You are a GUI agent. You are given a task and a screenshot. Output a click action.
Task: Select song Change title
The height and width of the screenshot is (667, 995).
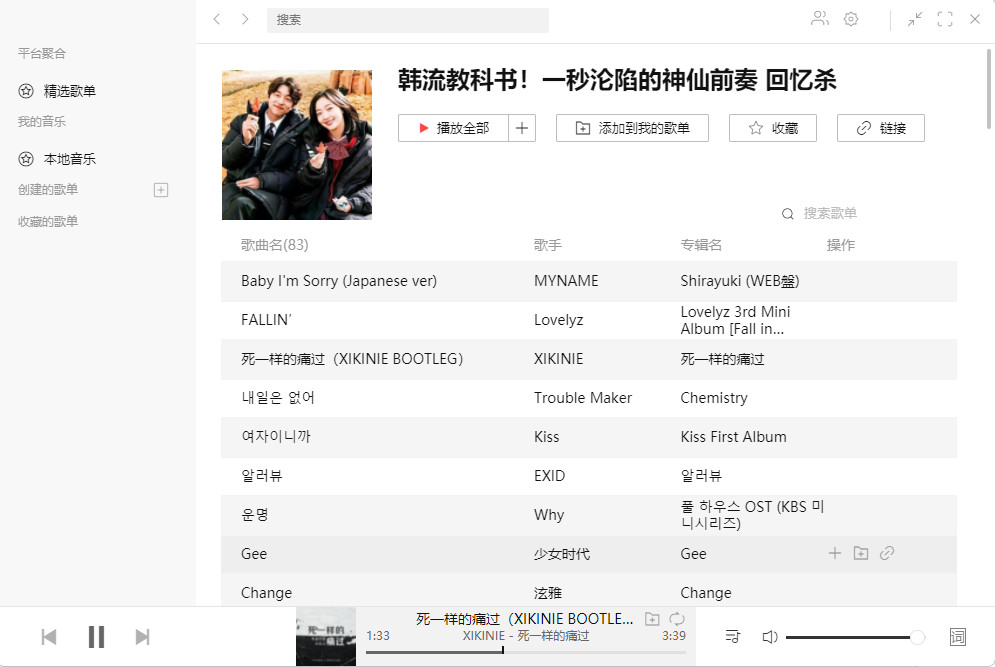point(267,593)
